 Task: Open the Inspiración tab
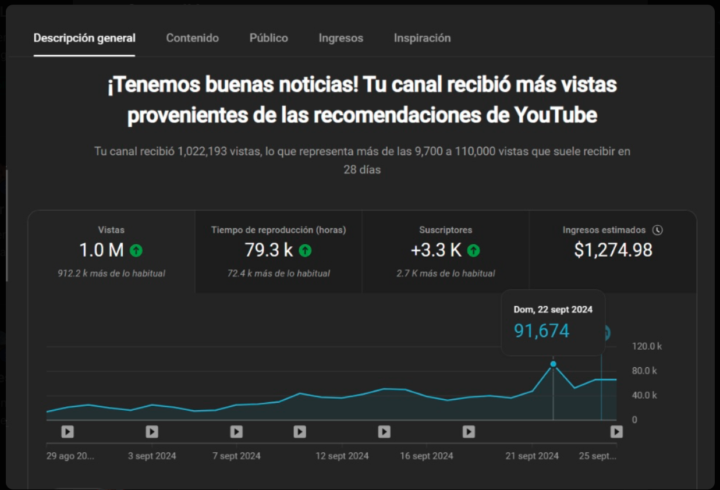point(422,38)
